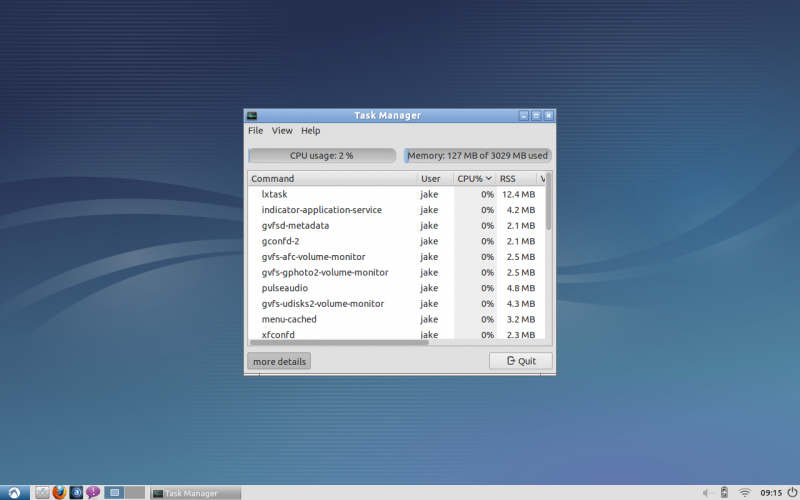The width and height of the screenshot is (800, 500).
Task: Open the Abiword 'a' launcher icon
Action: [76, 492]
